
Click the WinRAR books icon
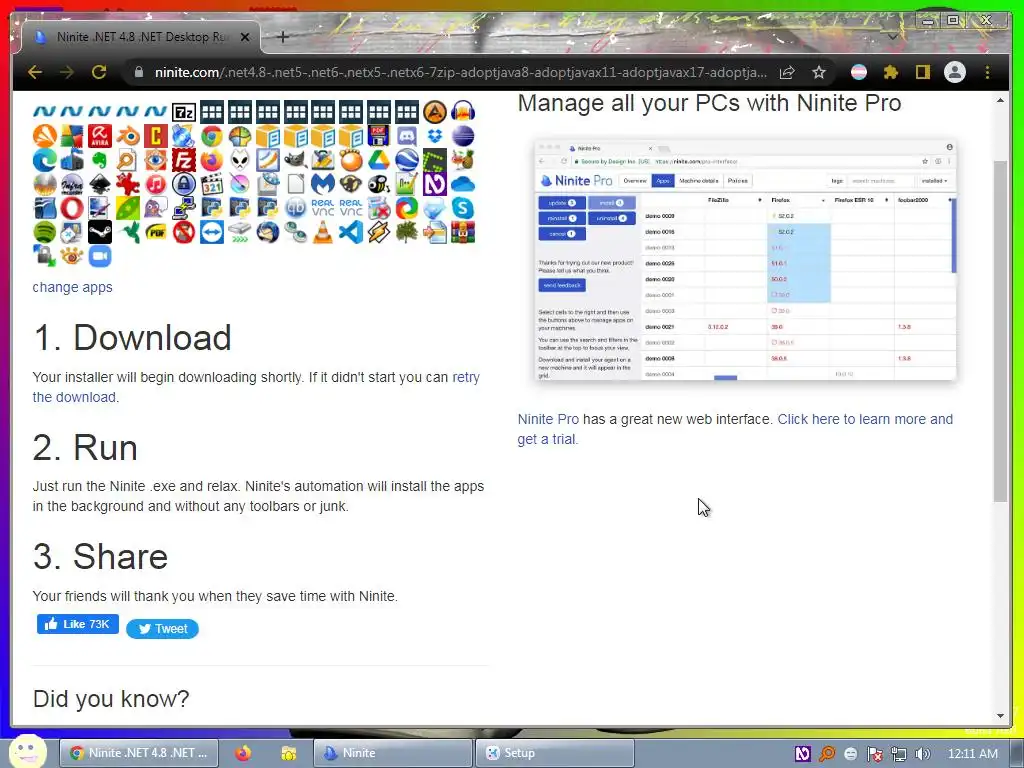tap(462, 232)
